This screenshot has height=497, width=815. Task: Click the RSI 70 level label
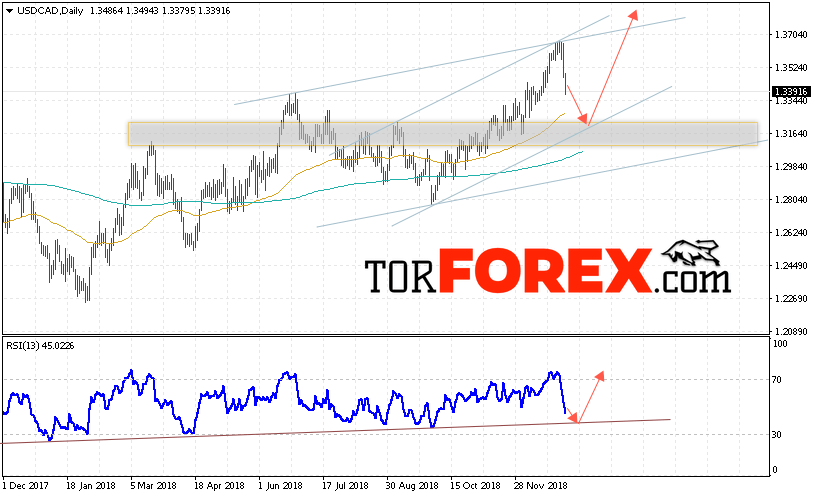point(777,380)
